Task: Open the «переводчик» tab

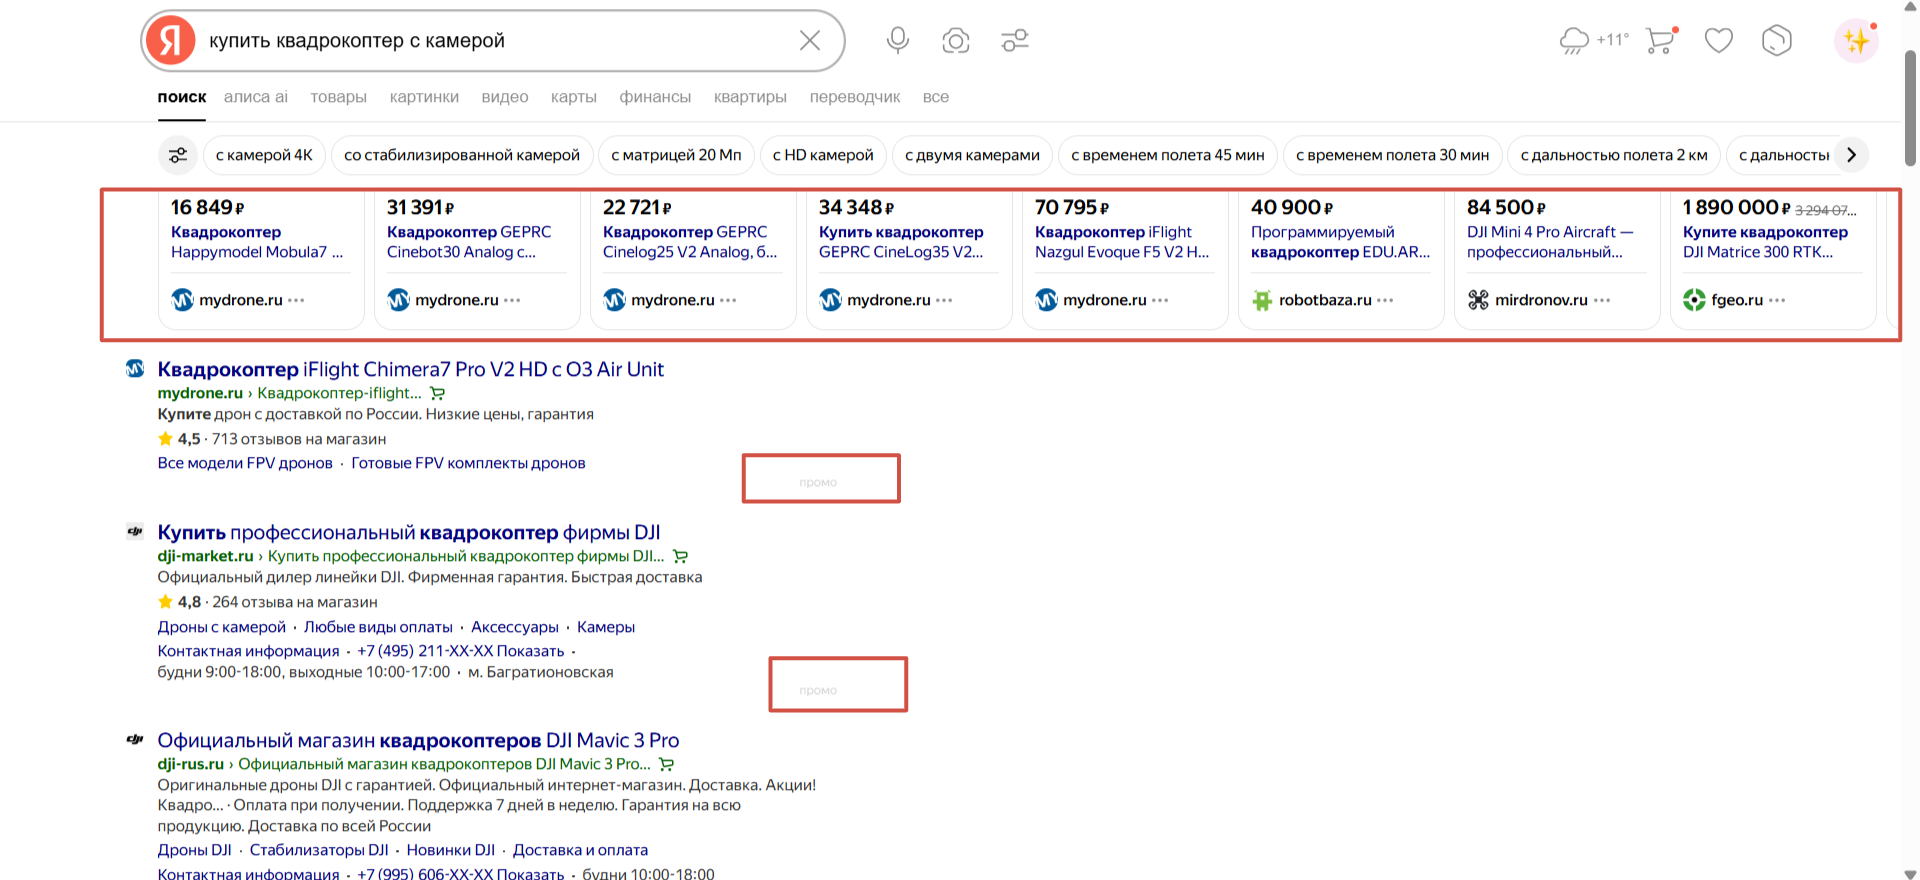Action: coord(855,97)
